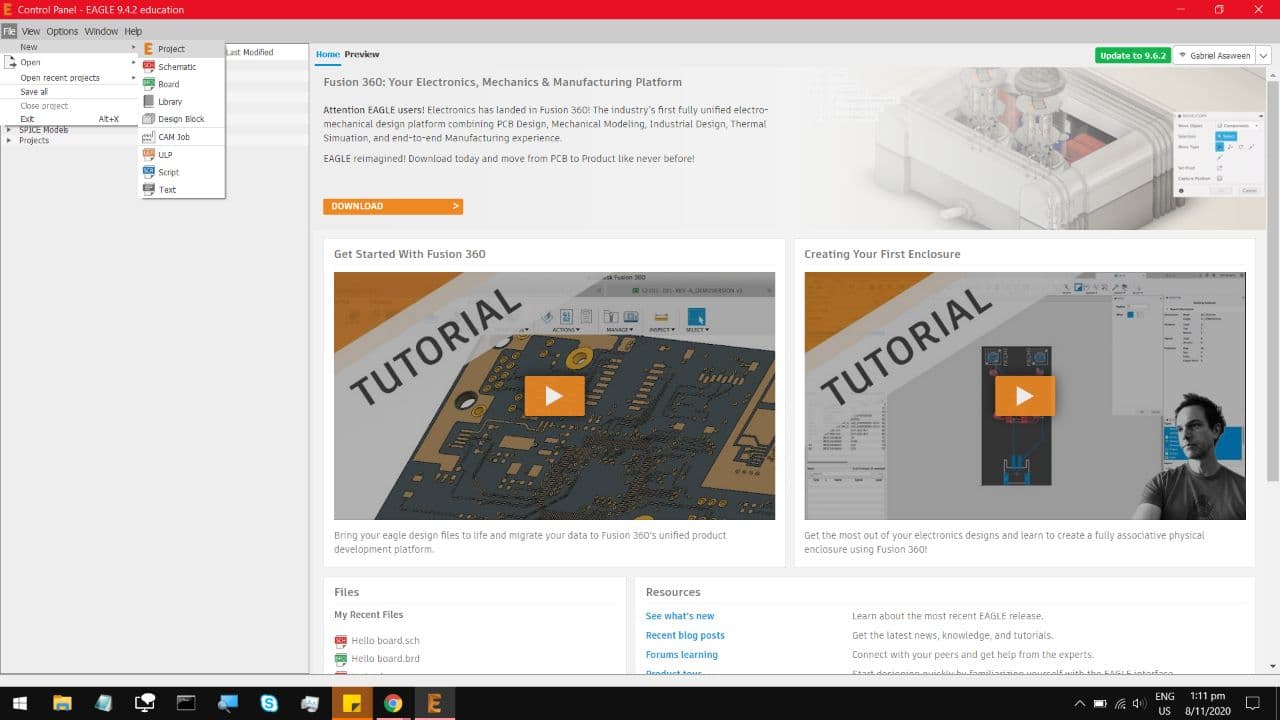The width and height of the screenshot is (1280, 720).
Task: Open Skype from the taskbar
Action: (x=269, y=703)
